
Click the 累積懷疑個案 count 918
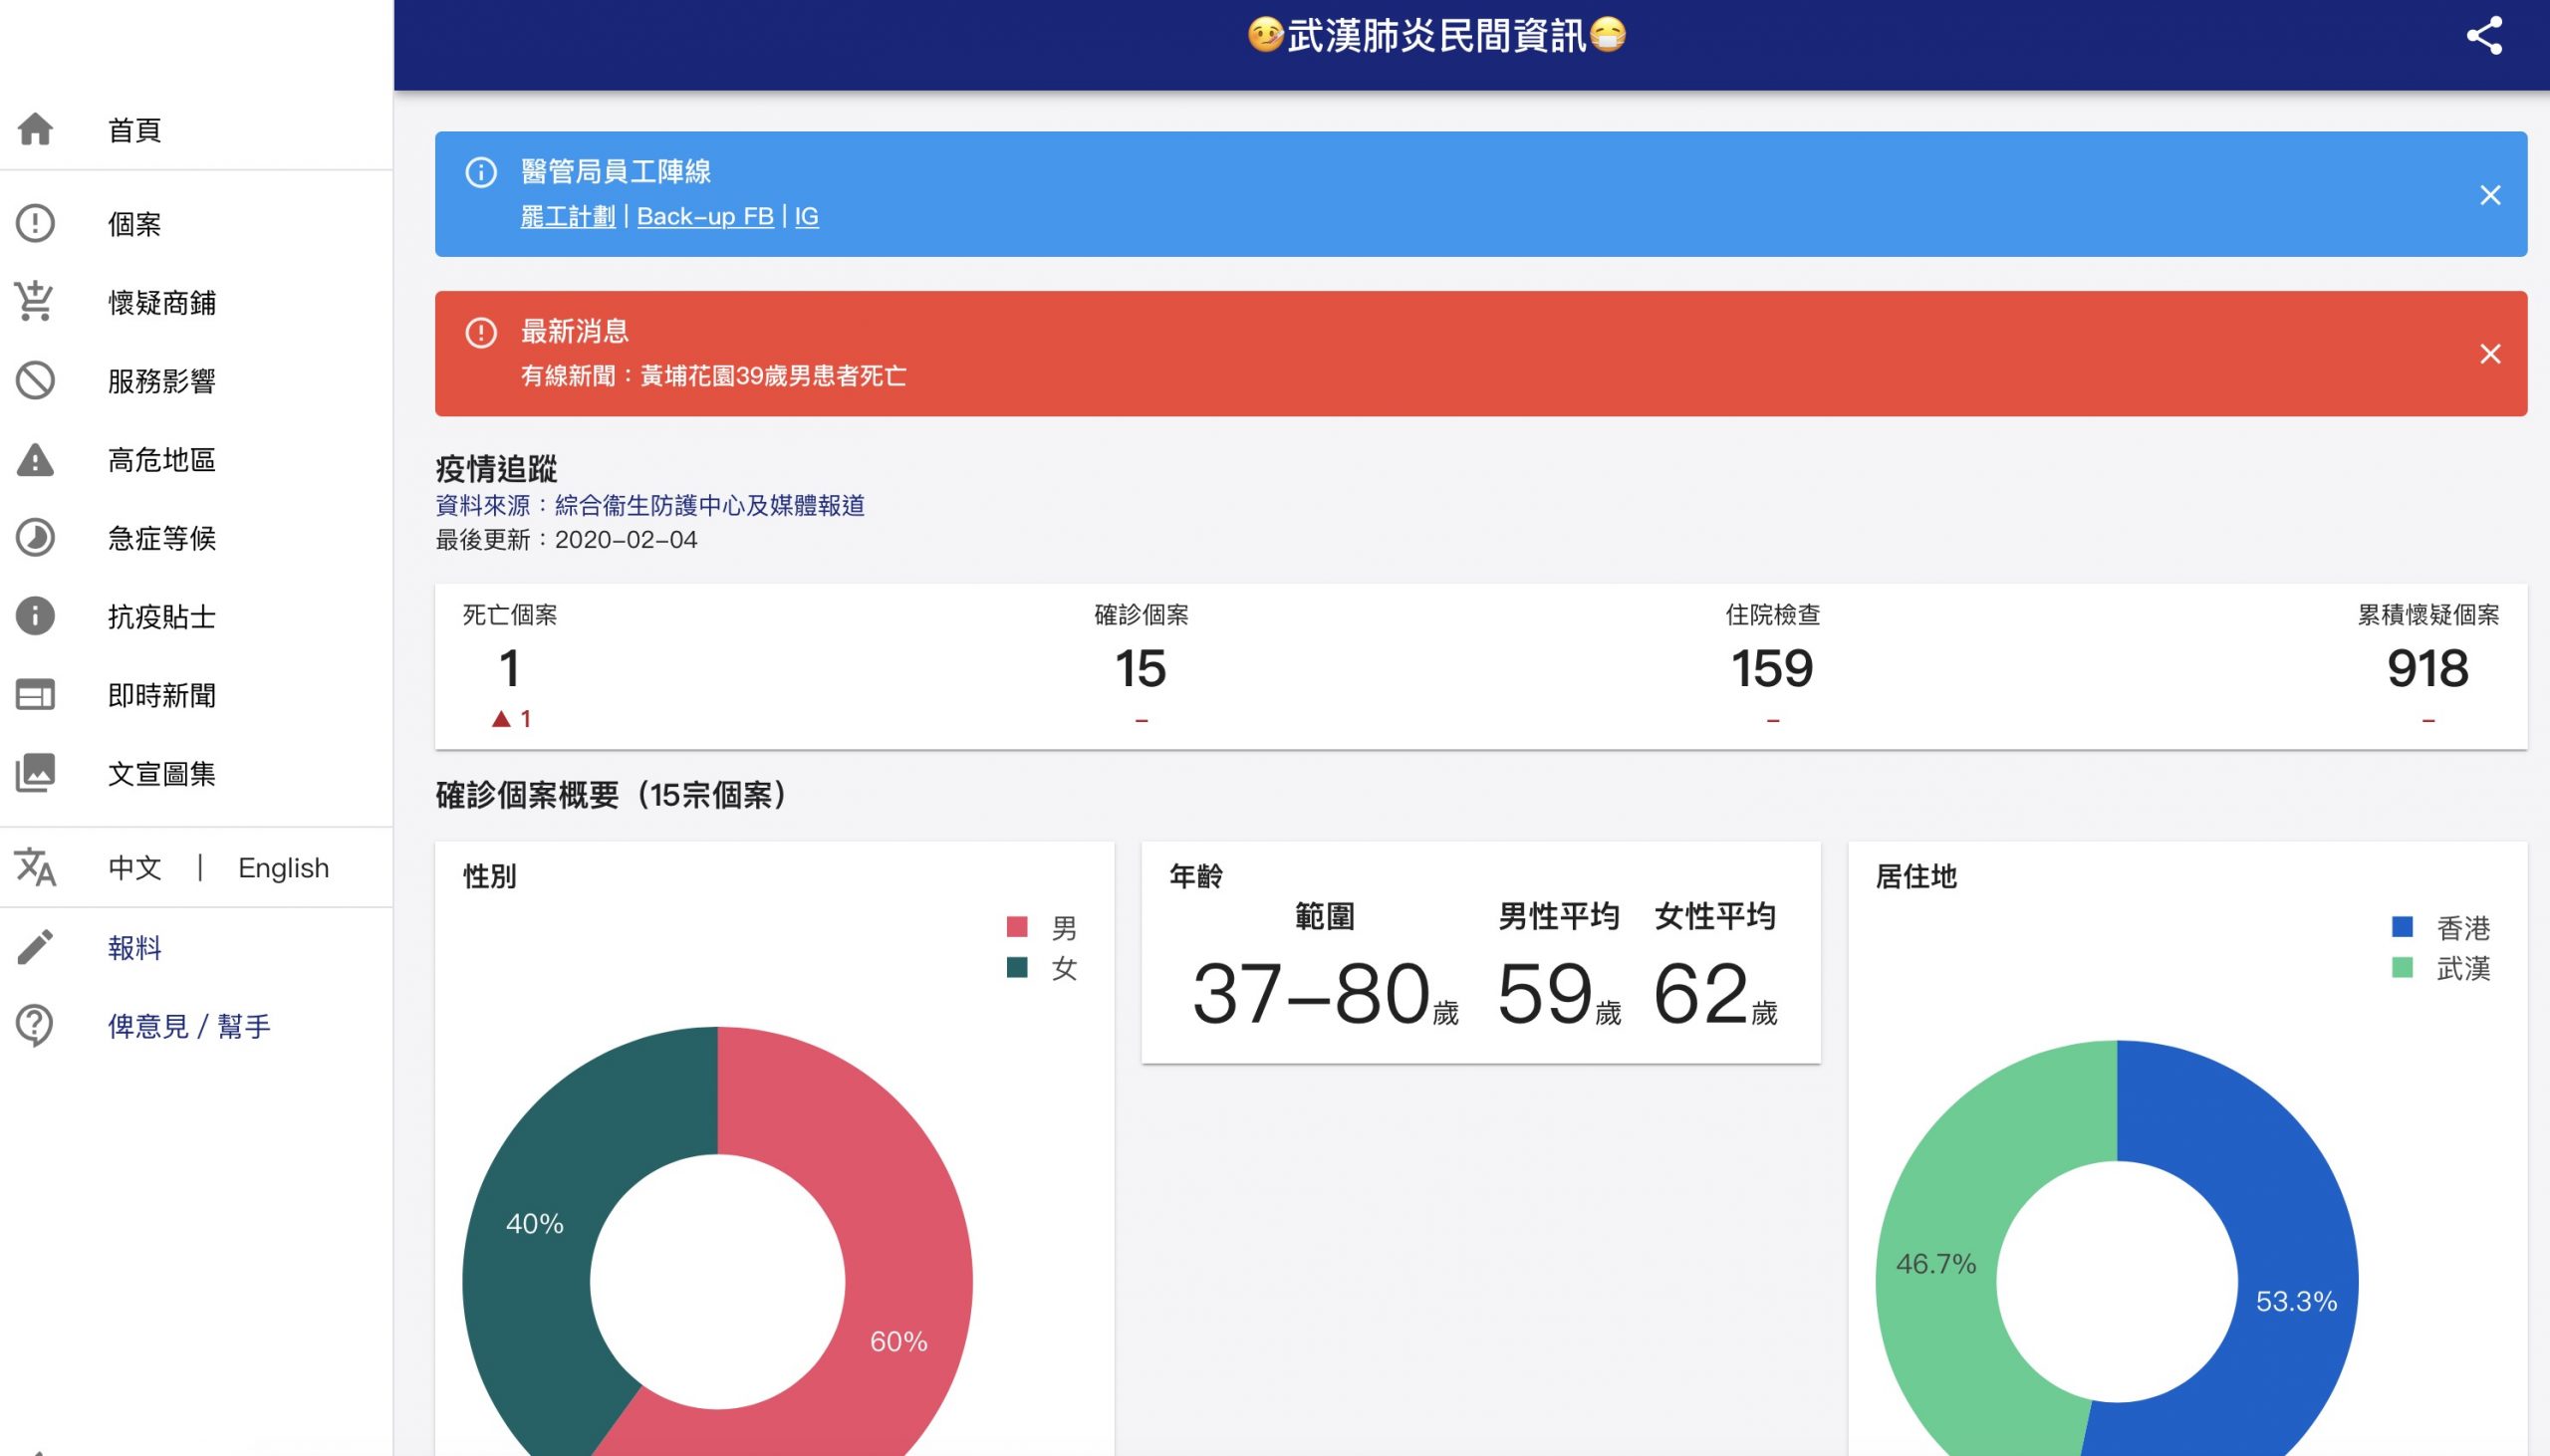pos(2428,668)
